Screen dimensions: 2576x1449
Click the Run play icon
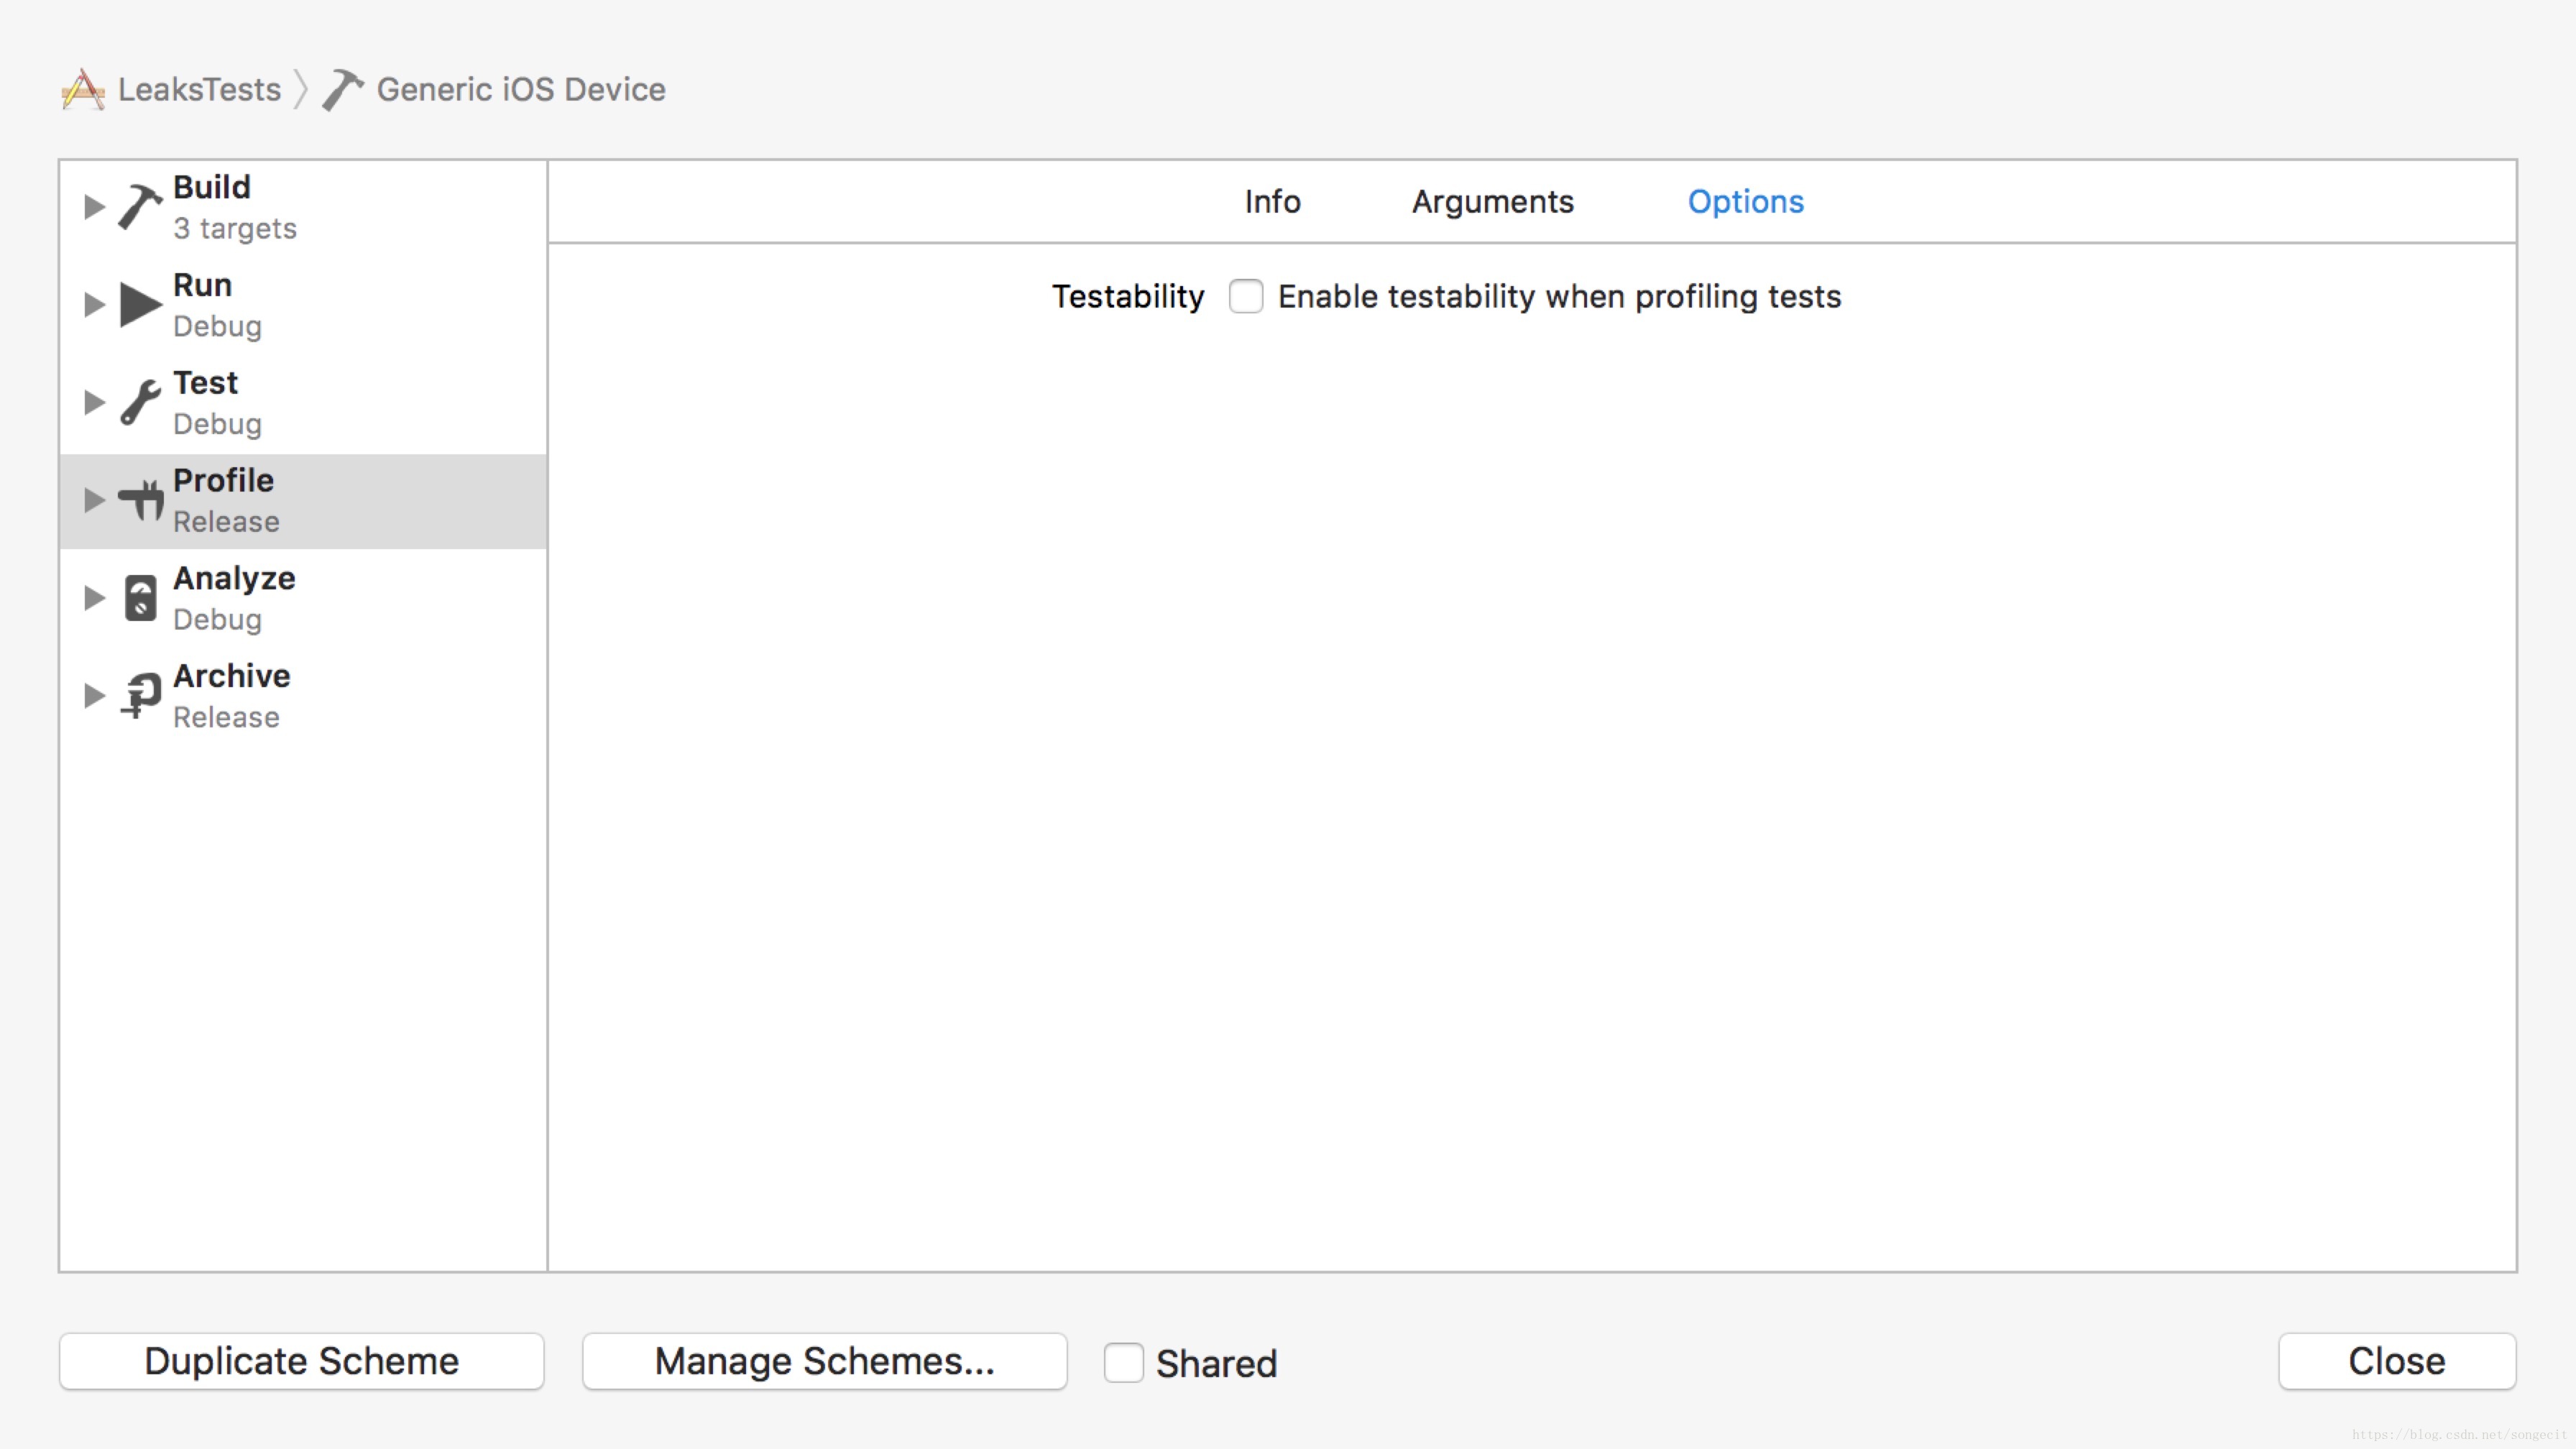coord(140,305)
